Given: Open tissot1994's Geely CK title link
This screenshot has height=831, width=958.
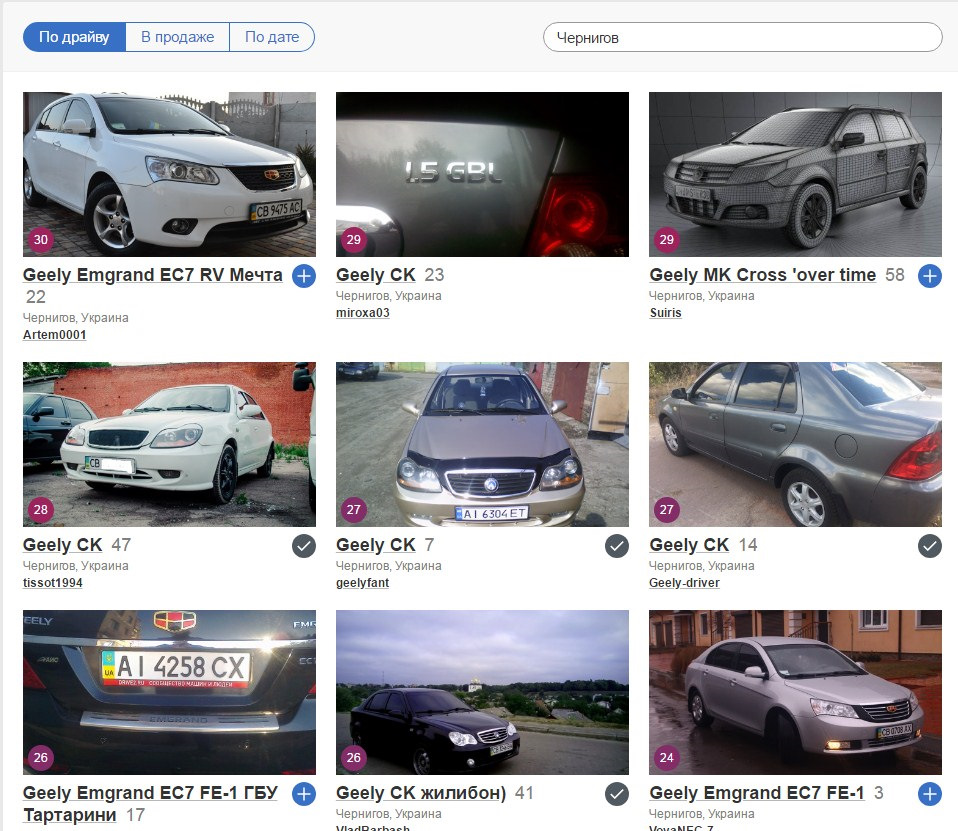Looking at the screenshot, I should point(62,545).
